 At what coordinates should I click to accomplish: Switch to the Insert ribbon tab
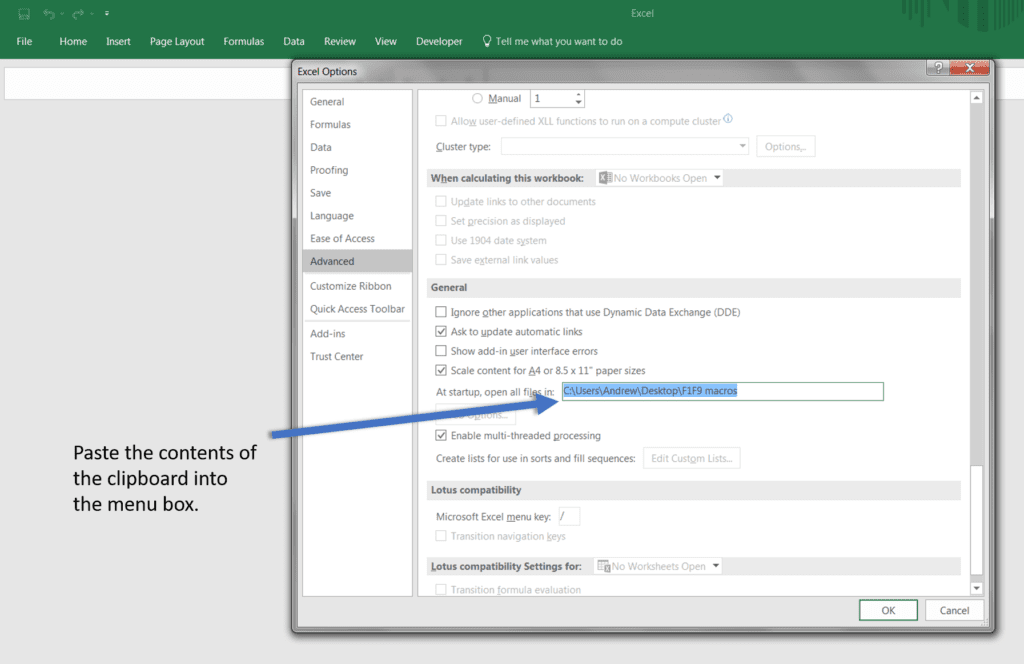tap(118, 41)
